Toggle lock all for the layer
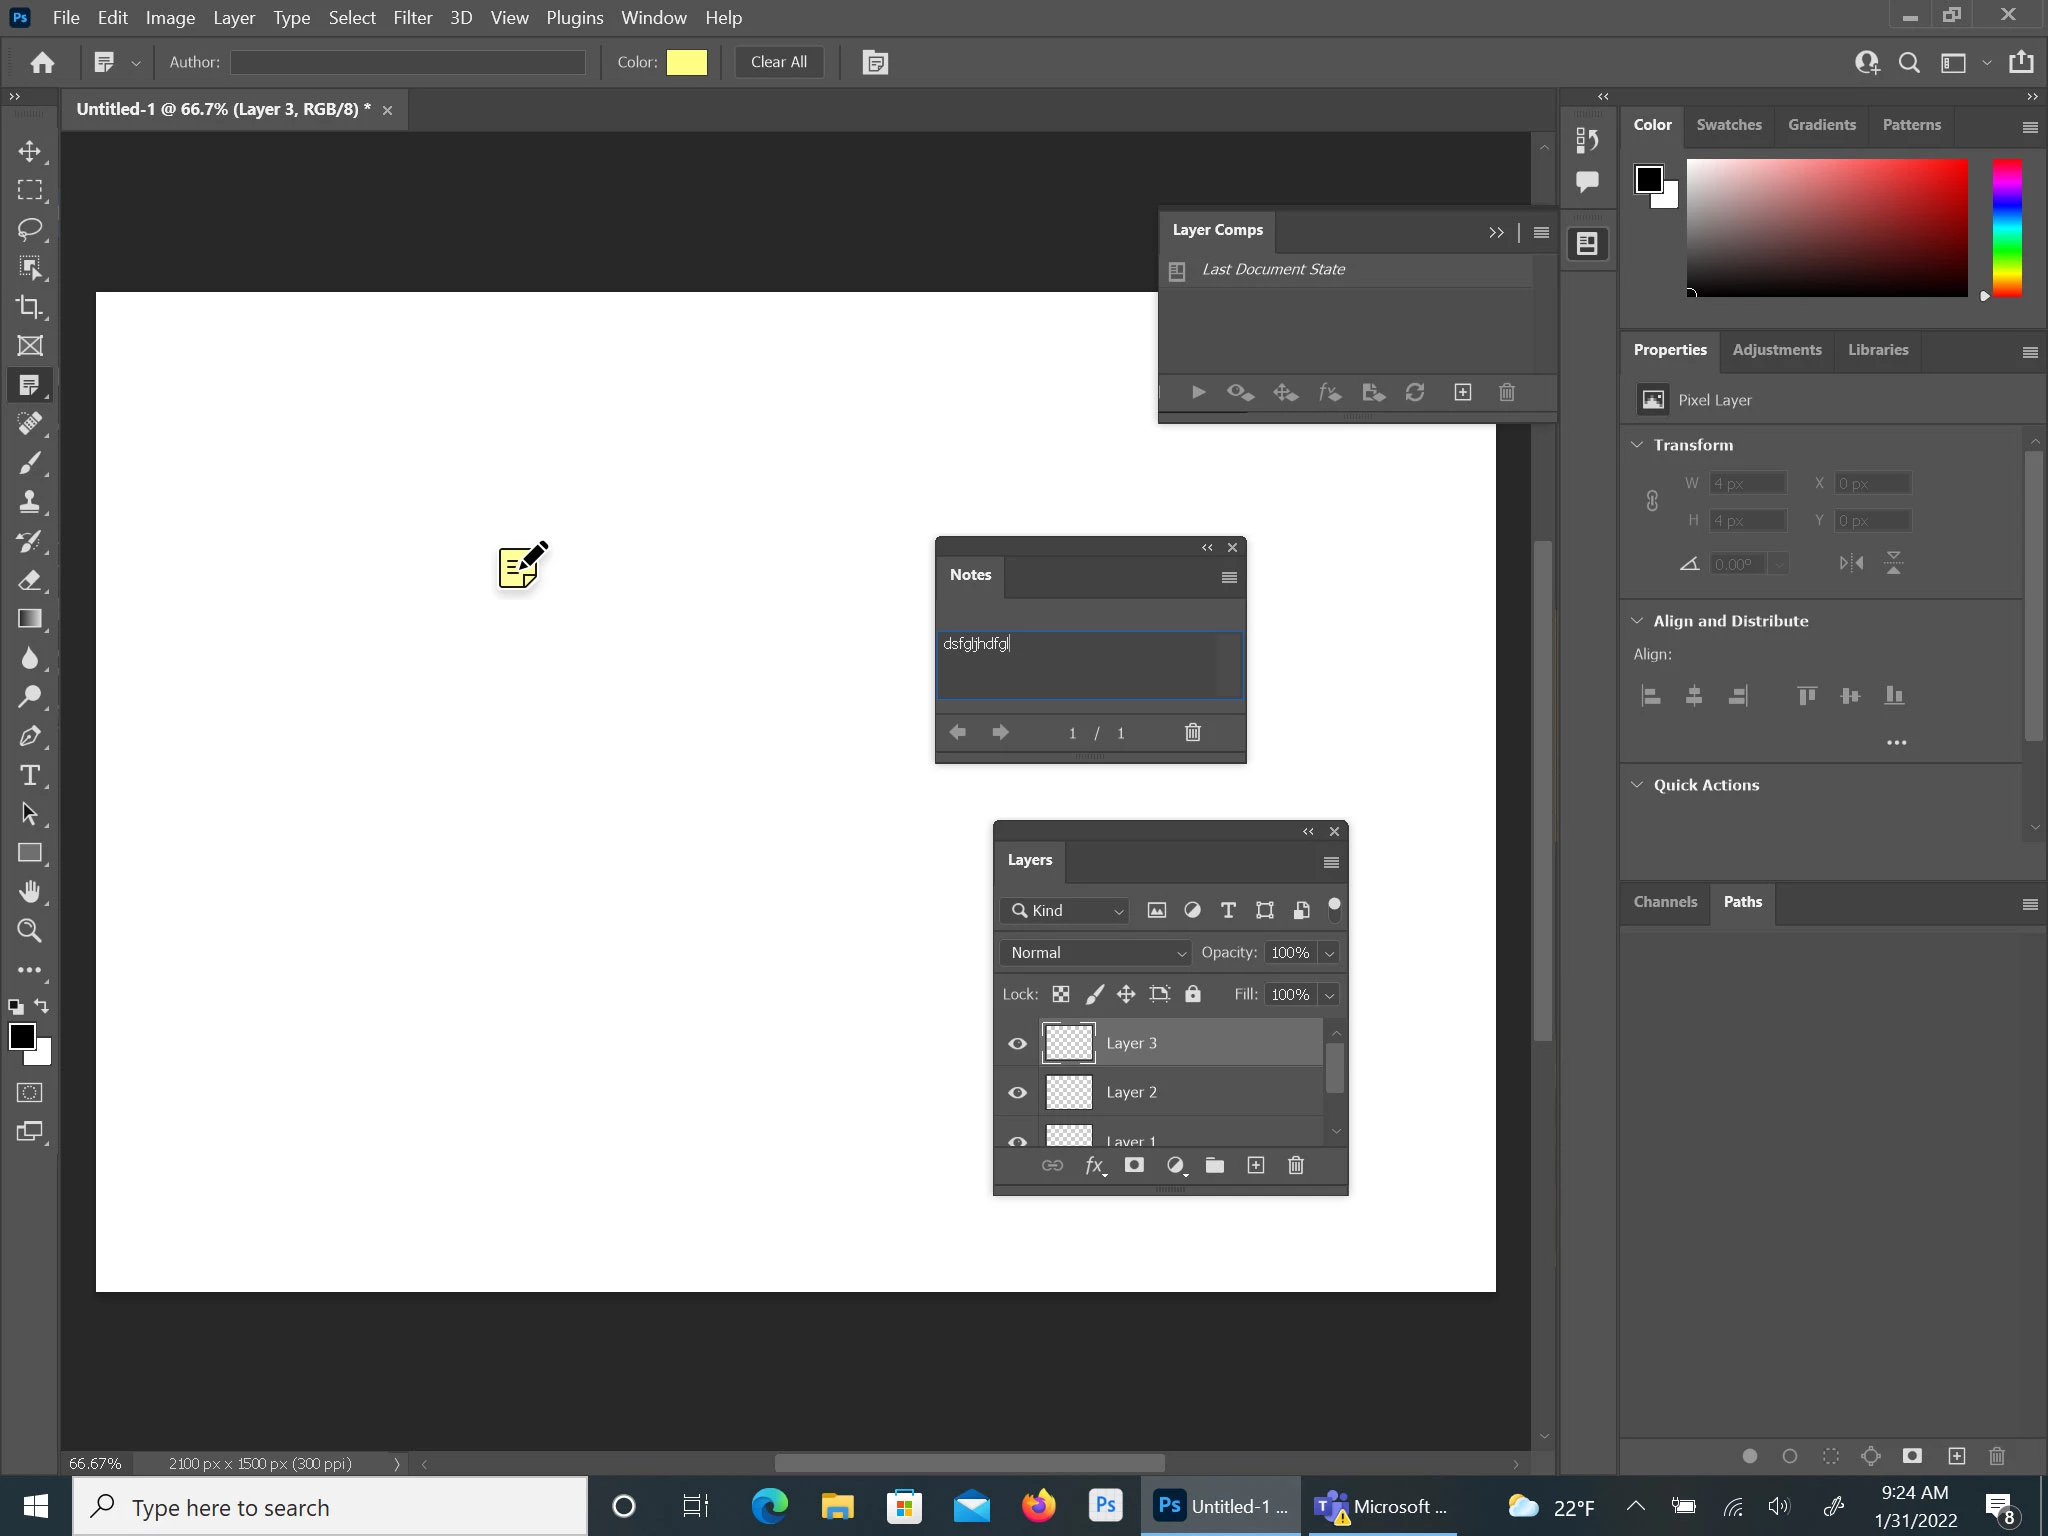The width and height of the screenshot is (2048, 1536). tap(1192, 994)
